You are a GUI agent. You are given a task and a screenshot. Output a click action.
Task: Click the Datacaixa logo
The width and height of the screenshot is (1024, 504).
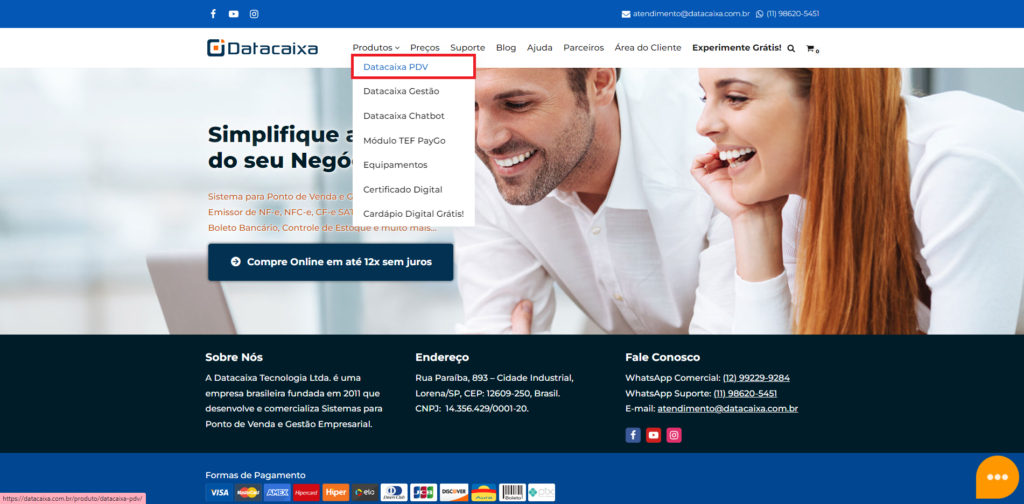coord(263,48)
